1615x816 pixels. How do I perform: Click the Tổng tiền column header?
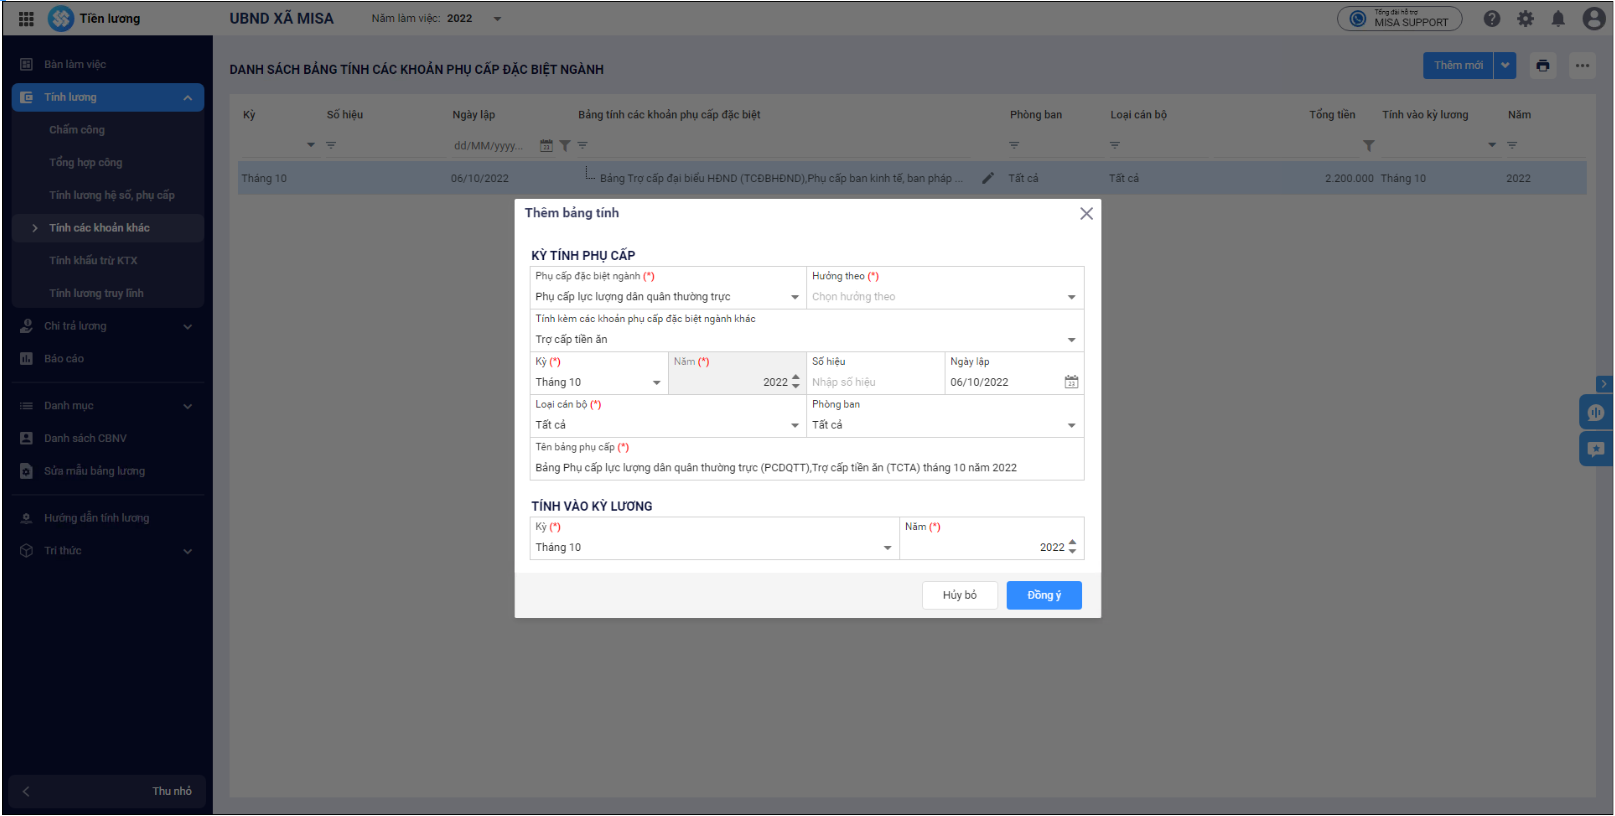[1332, 115]
